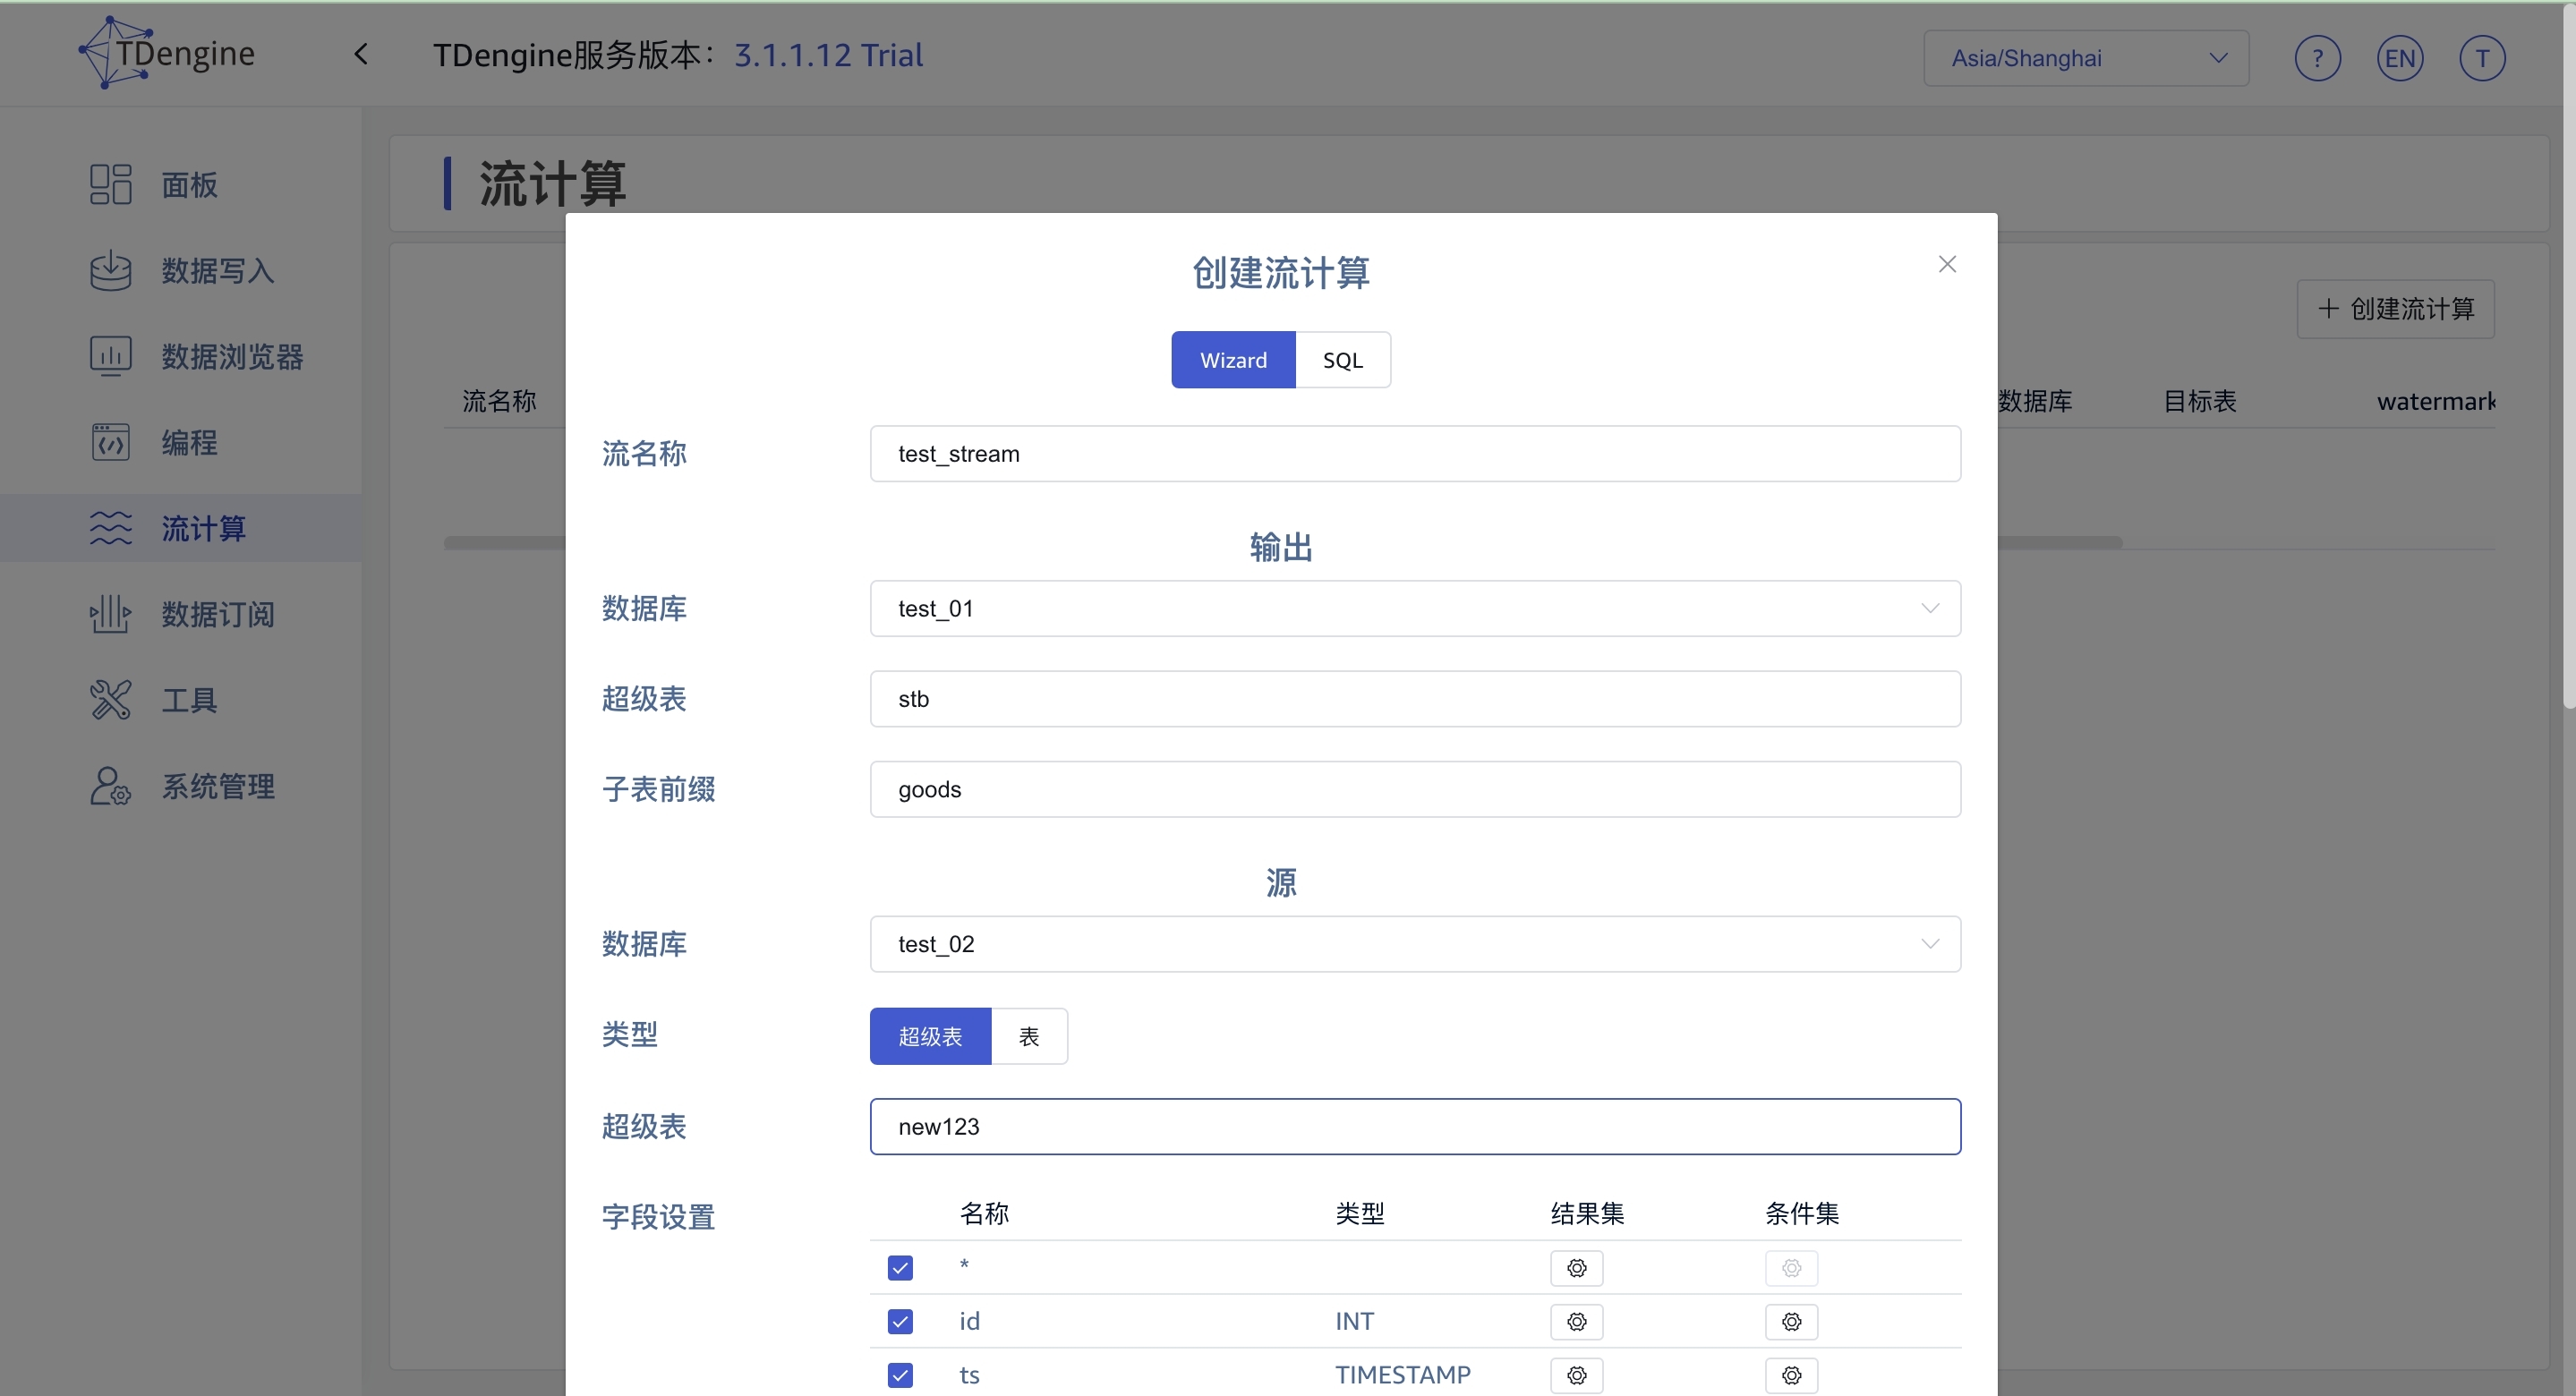Open the Asia/Shanghai timezone selector
This screenshot has width=2576, height=1396.
2085,57
